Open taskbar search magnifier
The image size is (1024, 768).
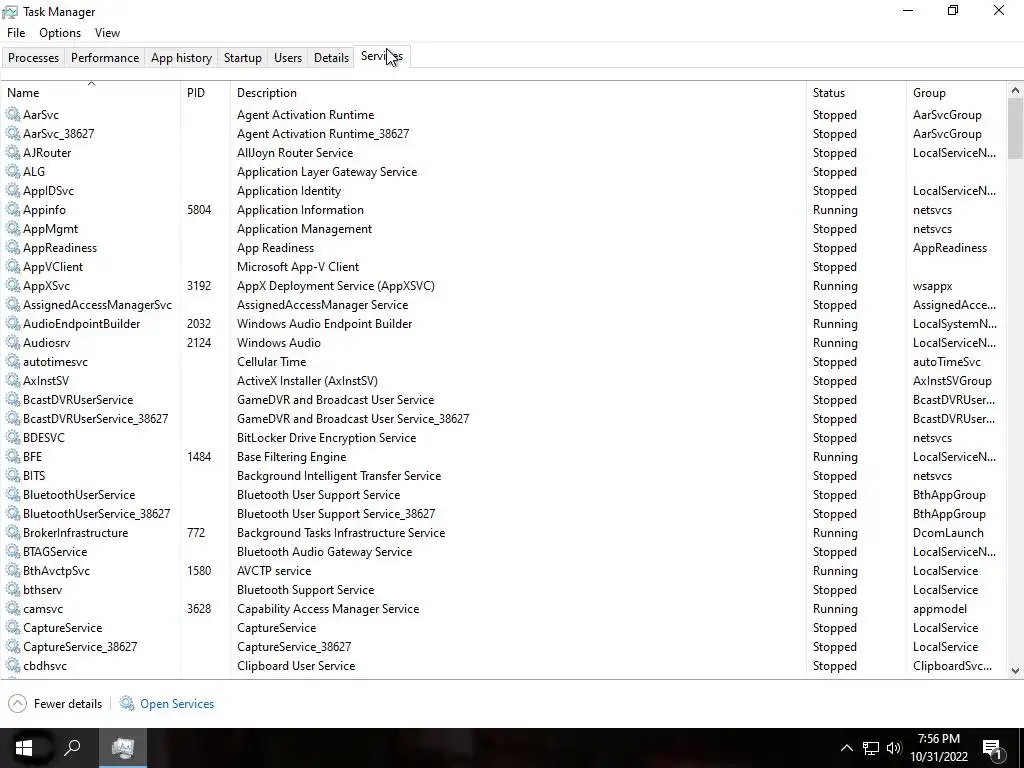(x=72, y=748)
